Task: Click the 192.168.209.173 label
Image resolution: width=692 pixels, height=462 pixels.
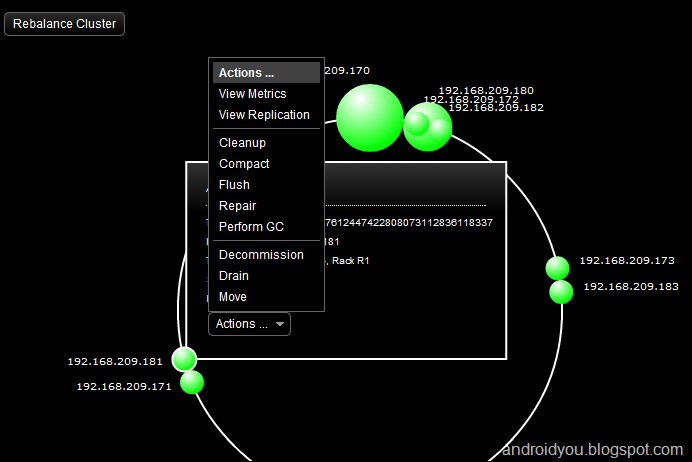Action: click(627, 260)
